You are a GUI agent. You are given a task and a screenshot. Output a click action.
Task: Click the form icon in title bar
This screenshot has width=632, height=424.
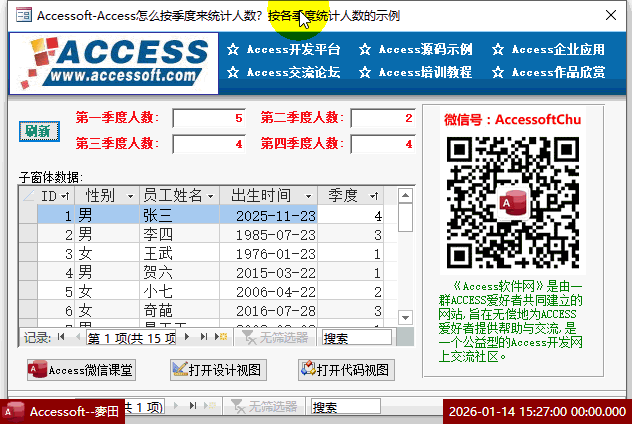coord(19,16)
